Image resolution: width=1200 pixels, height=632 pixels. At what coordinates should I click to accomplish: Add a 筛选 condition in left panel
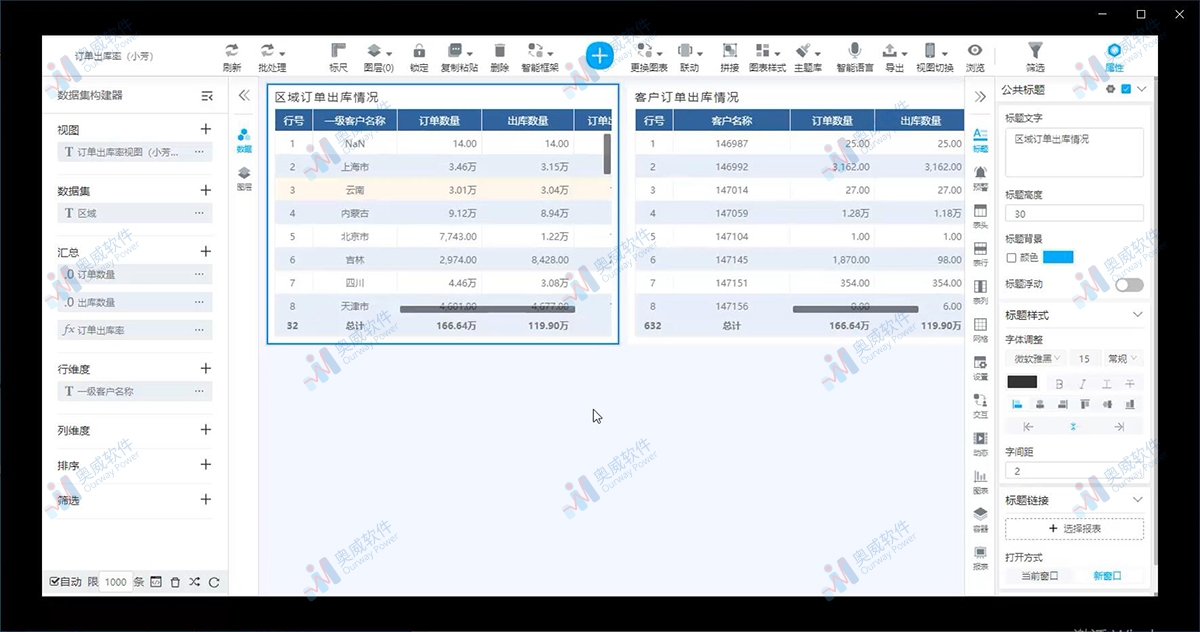(206, 499)
